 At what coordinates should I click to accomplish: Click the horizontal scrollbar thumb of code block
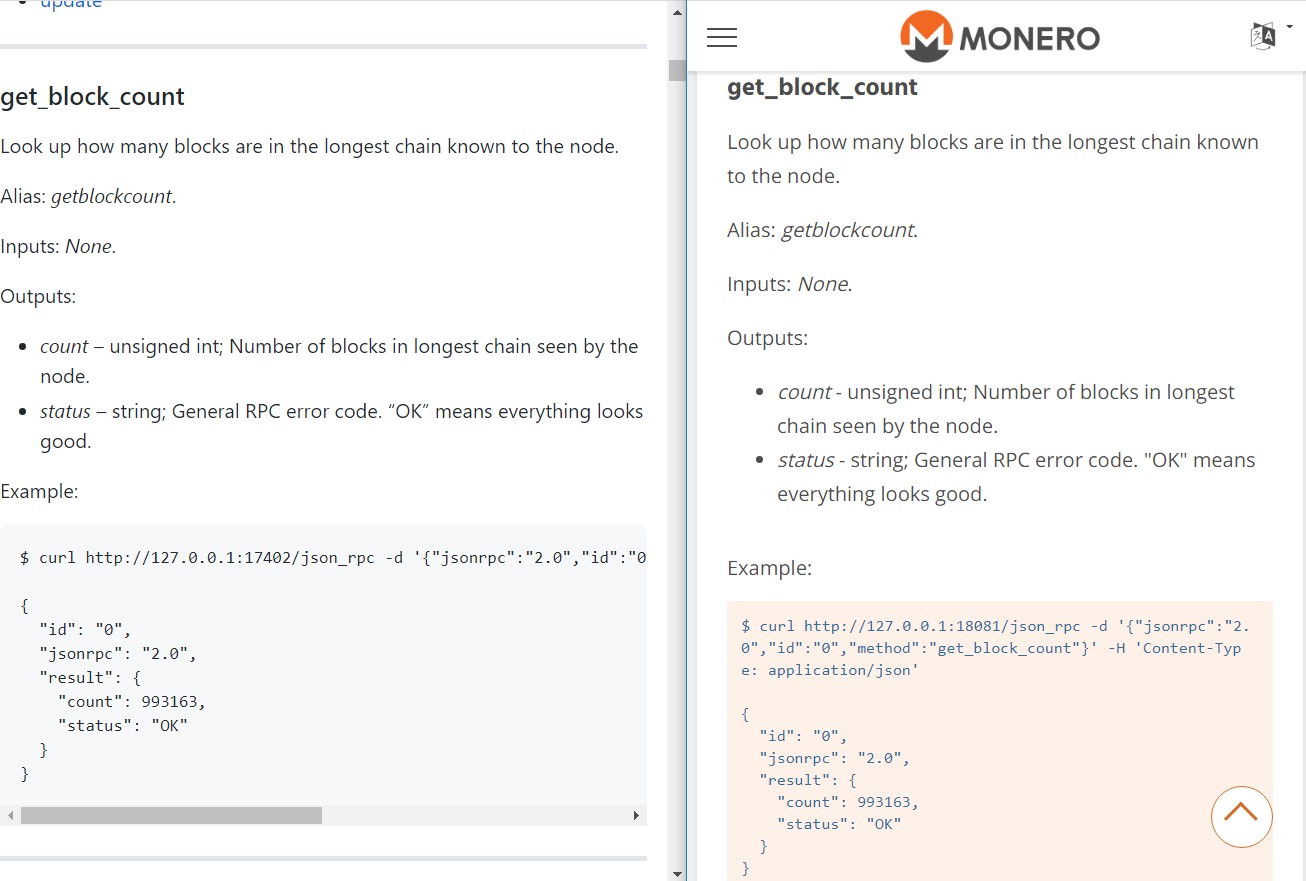[x=171, y=816]
